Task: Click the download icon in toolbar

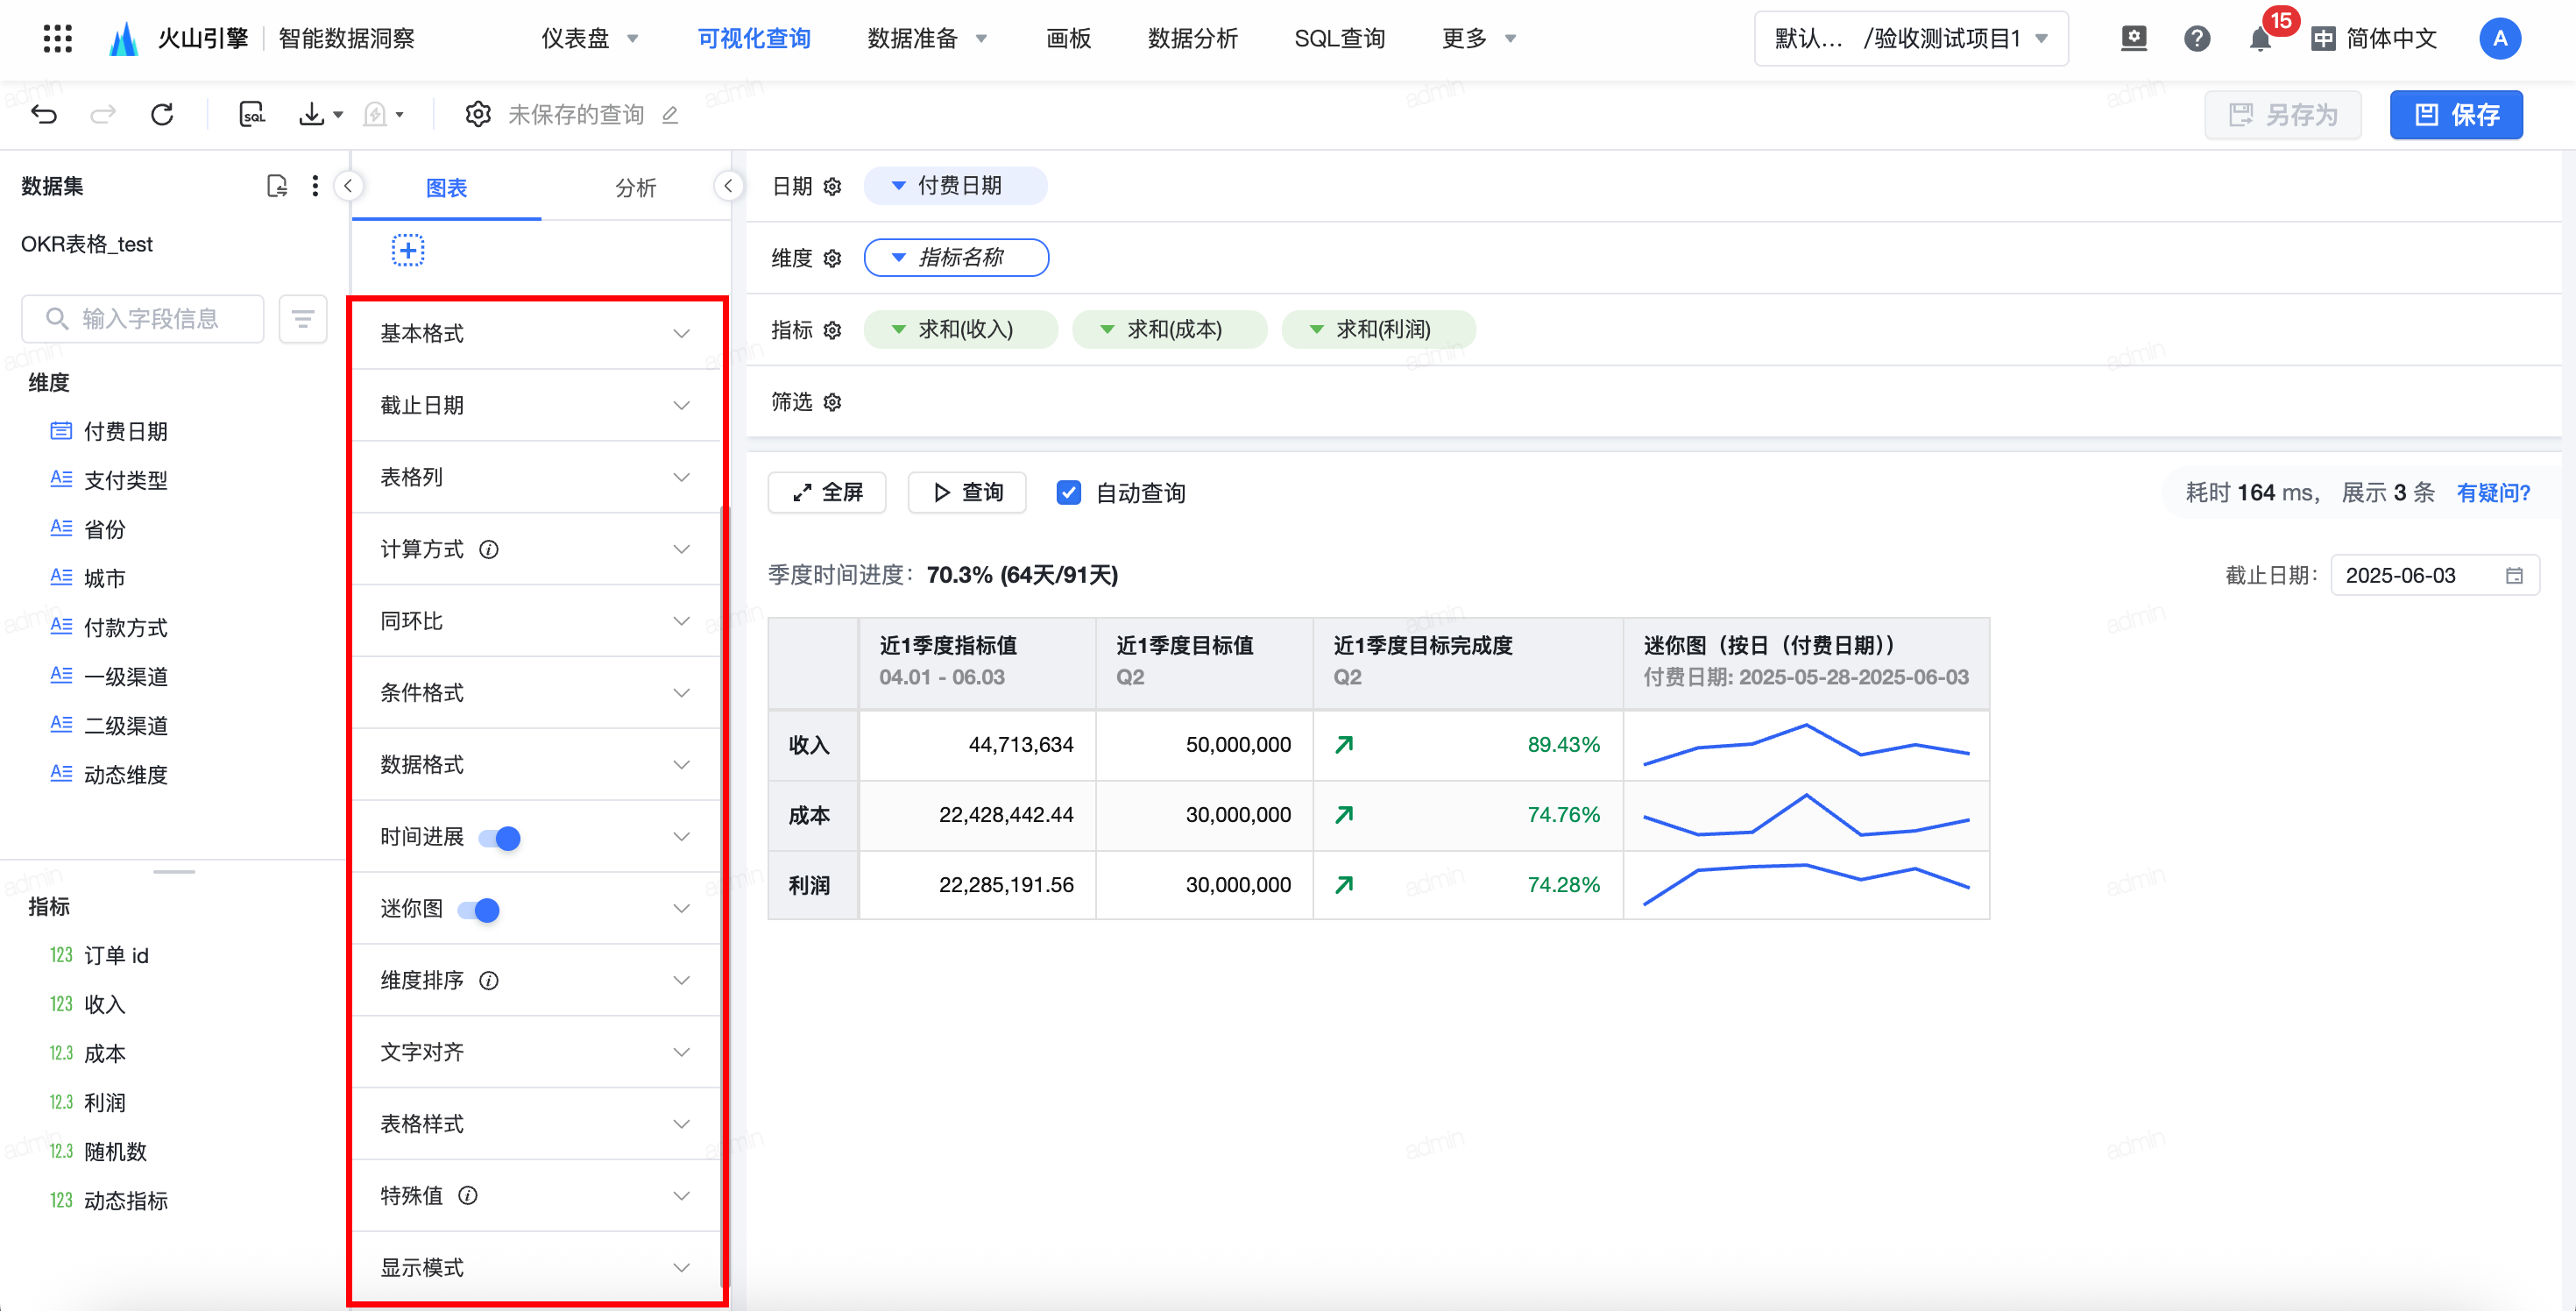Action: tap(312, 114)
